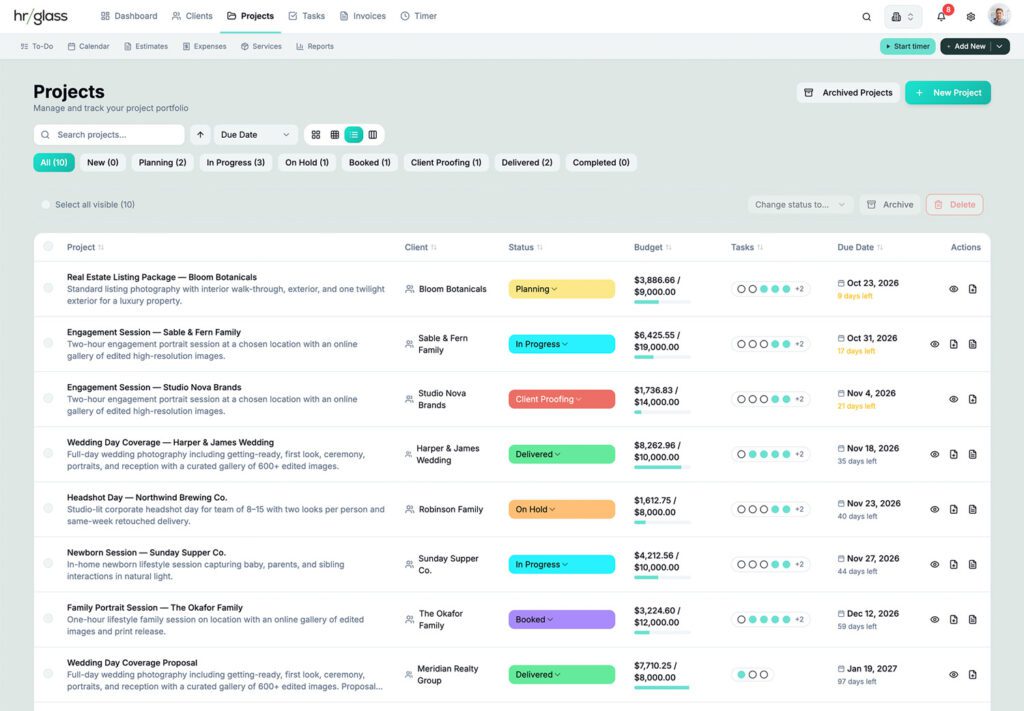The width and height of the screenshot is (1024, 711).
Task: Expand the Add New dropdown arrow
Action: pyautogui.click(x=1000, y=46)
